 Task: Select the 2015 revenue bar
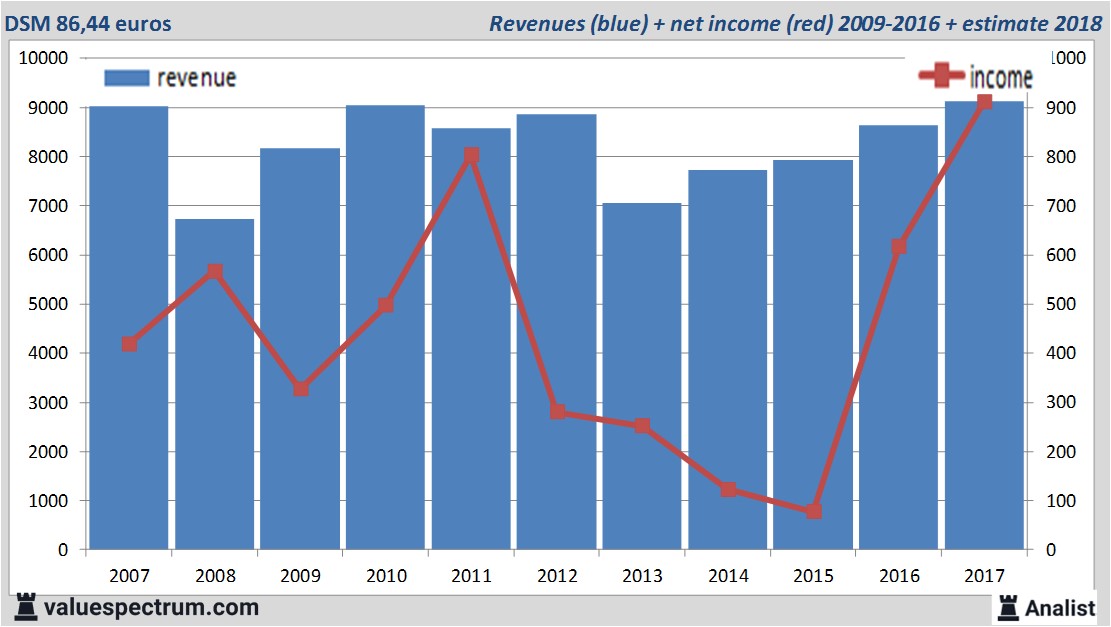click(x=813, y=354)
